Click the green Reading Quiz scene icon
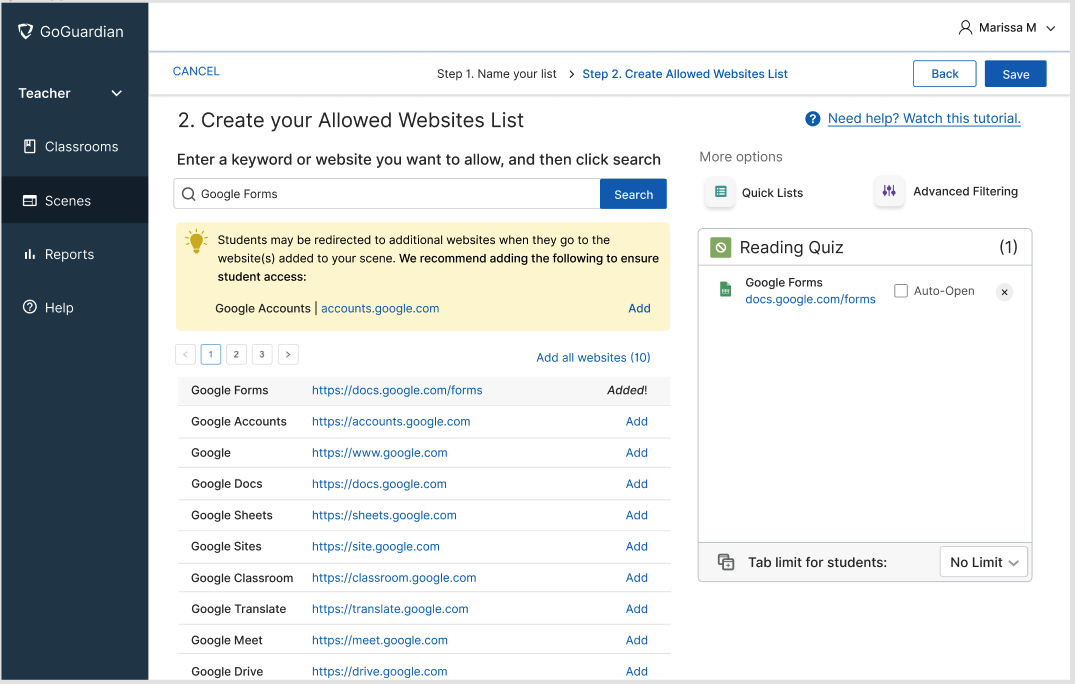The height and width of the screenshot is (684, 1075). pyautogui.click(x=721, y=247)
